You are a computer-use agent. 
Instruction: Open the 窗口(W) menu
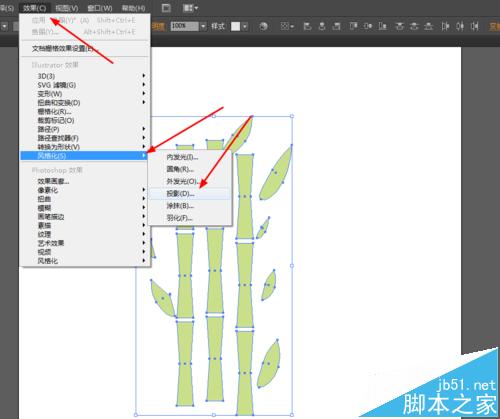click(99, 8)
